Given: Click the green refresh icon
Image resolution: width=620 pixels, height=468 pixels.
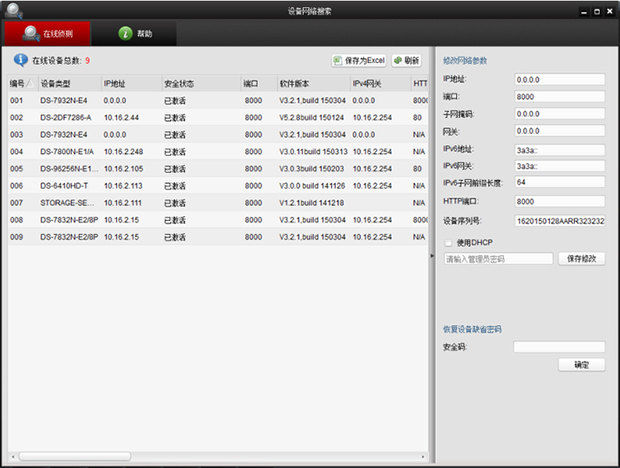Looking at the screenshot, I should (398, 60).
